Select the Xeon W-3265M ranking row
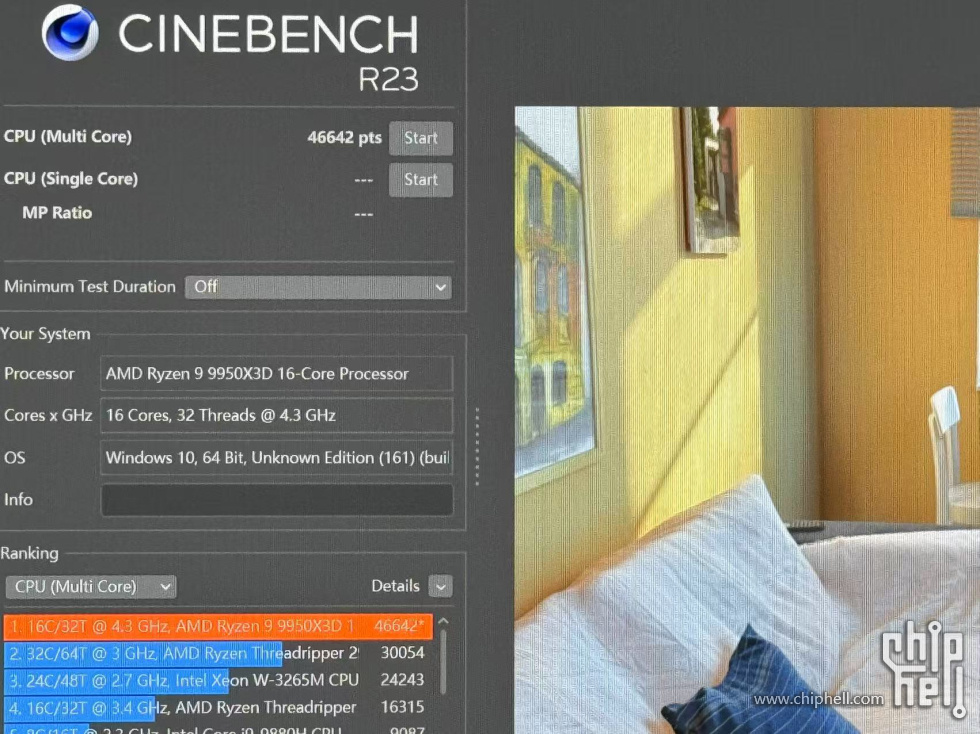 point(218,680)
